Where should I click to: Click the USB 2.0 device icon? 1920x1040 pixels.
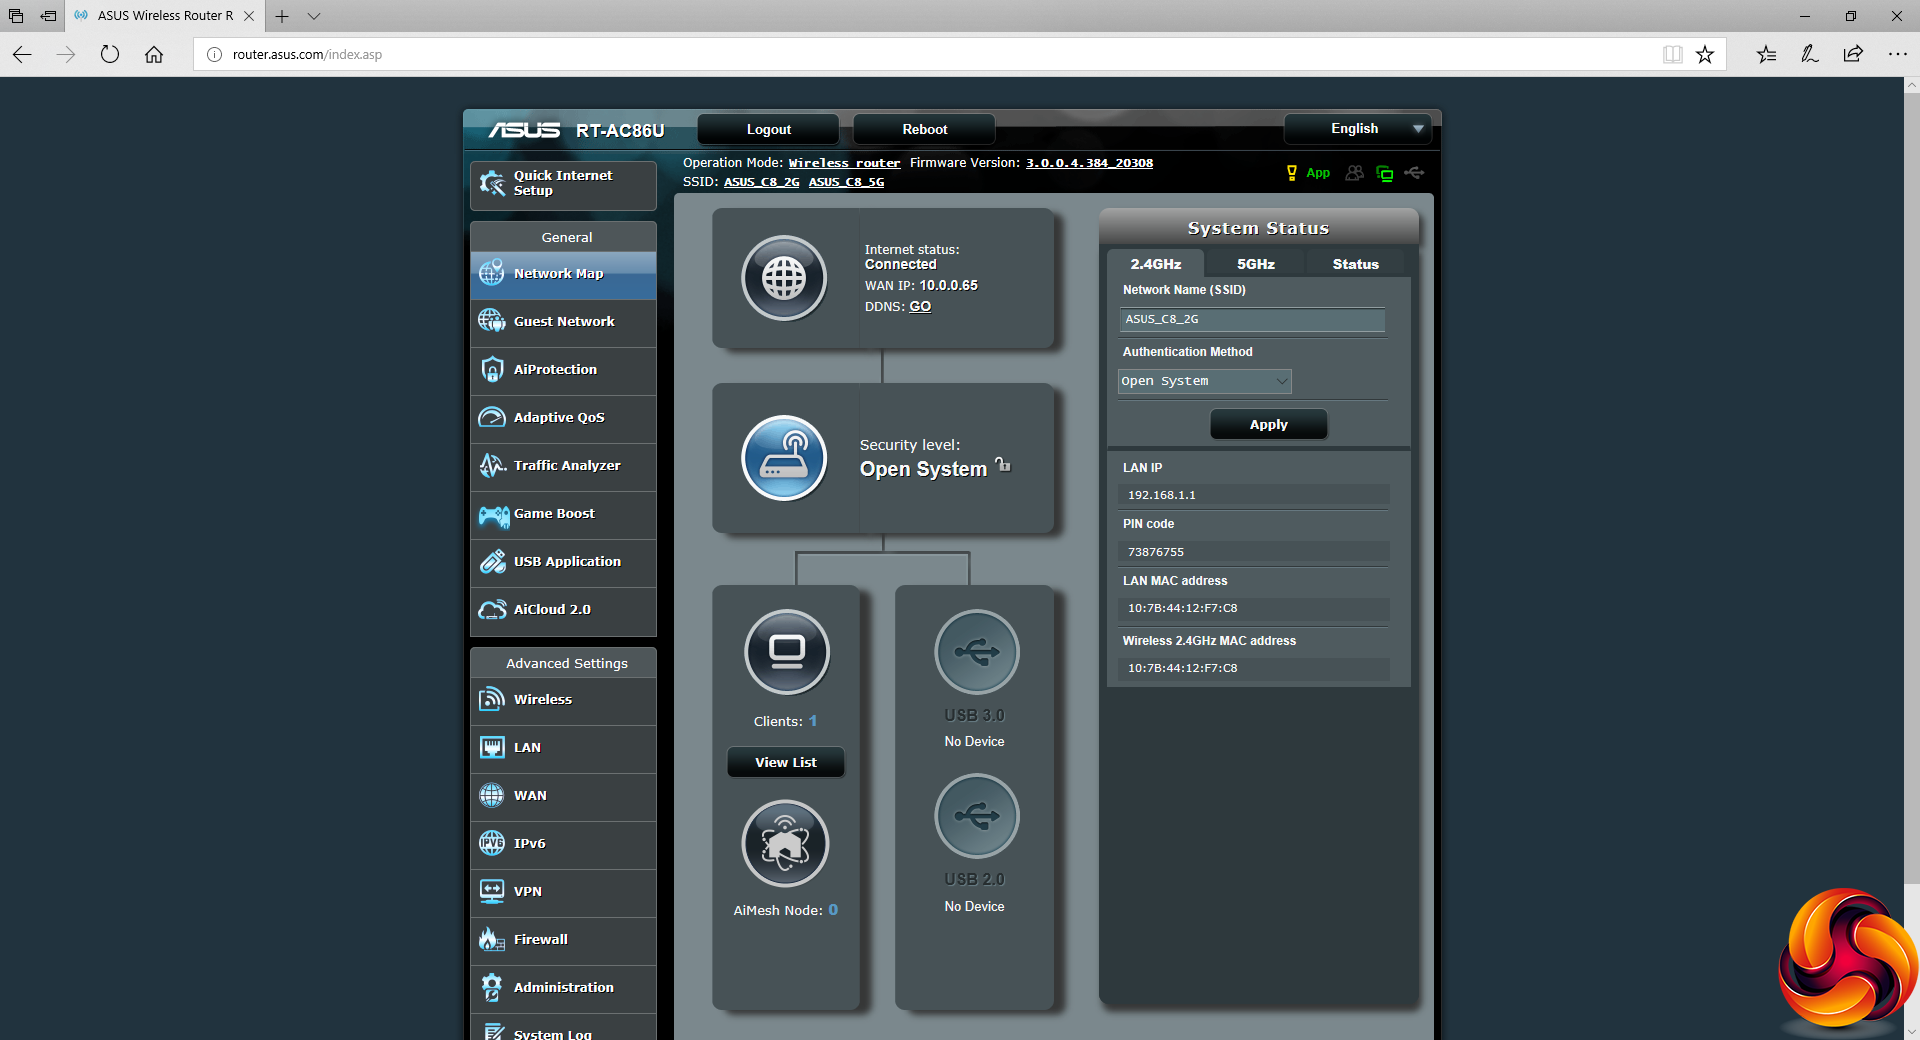click(976, 816)
